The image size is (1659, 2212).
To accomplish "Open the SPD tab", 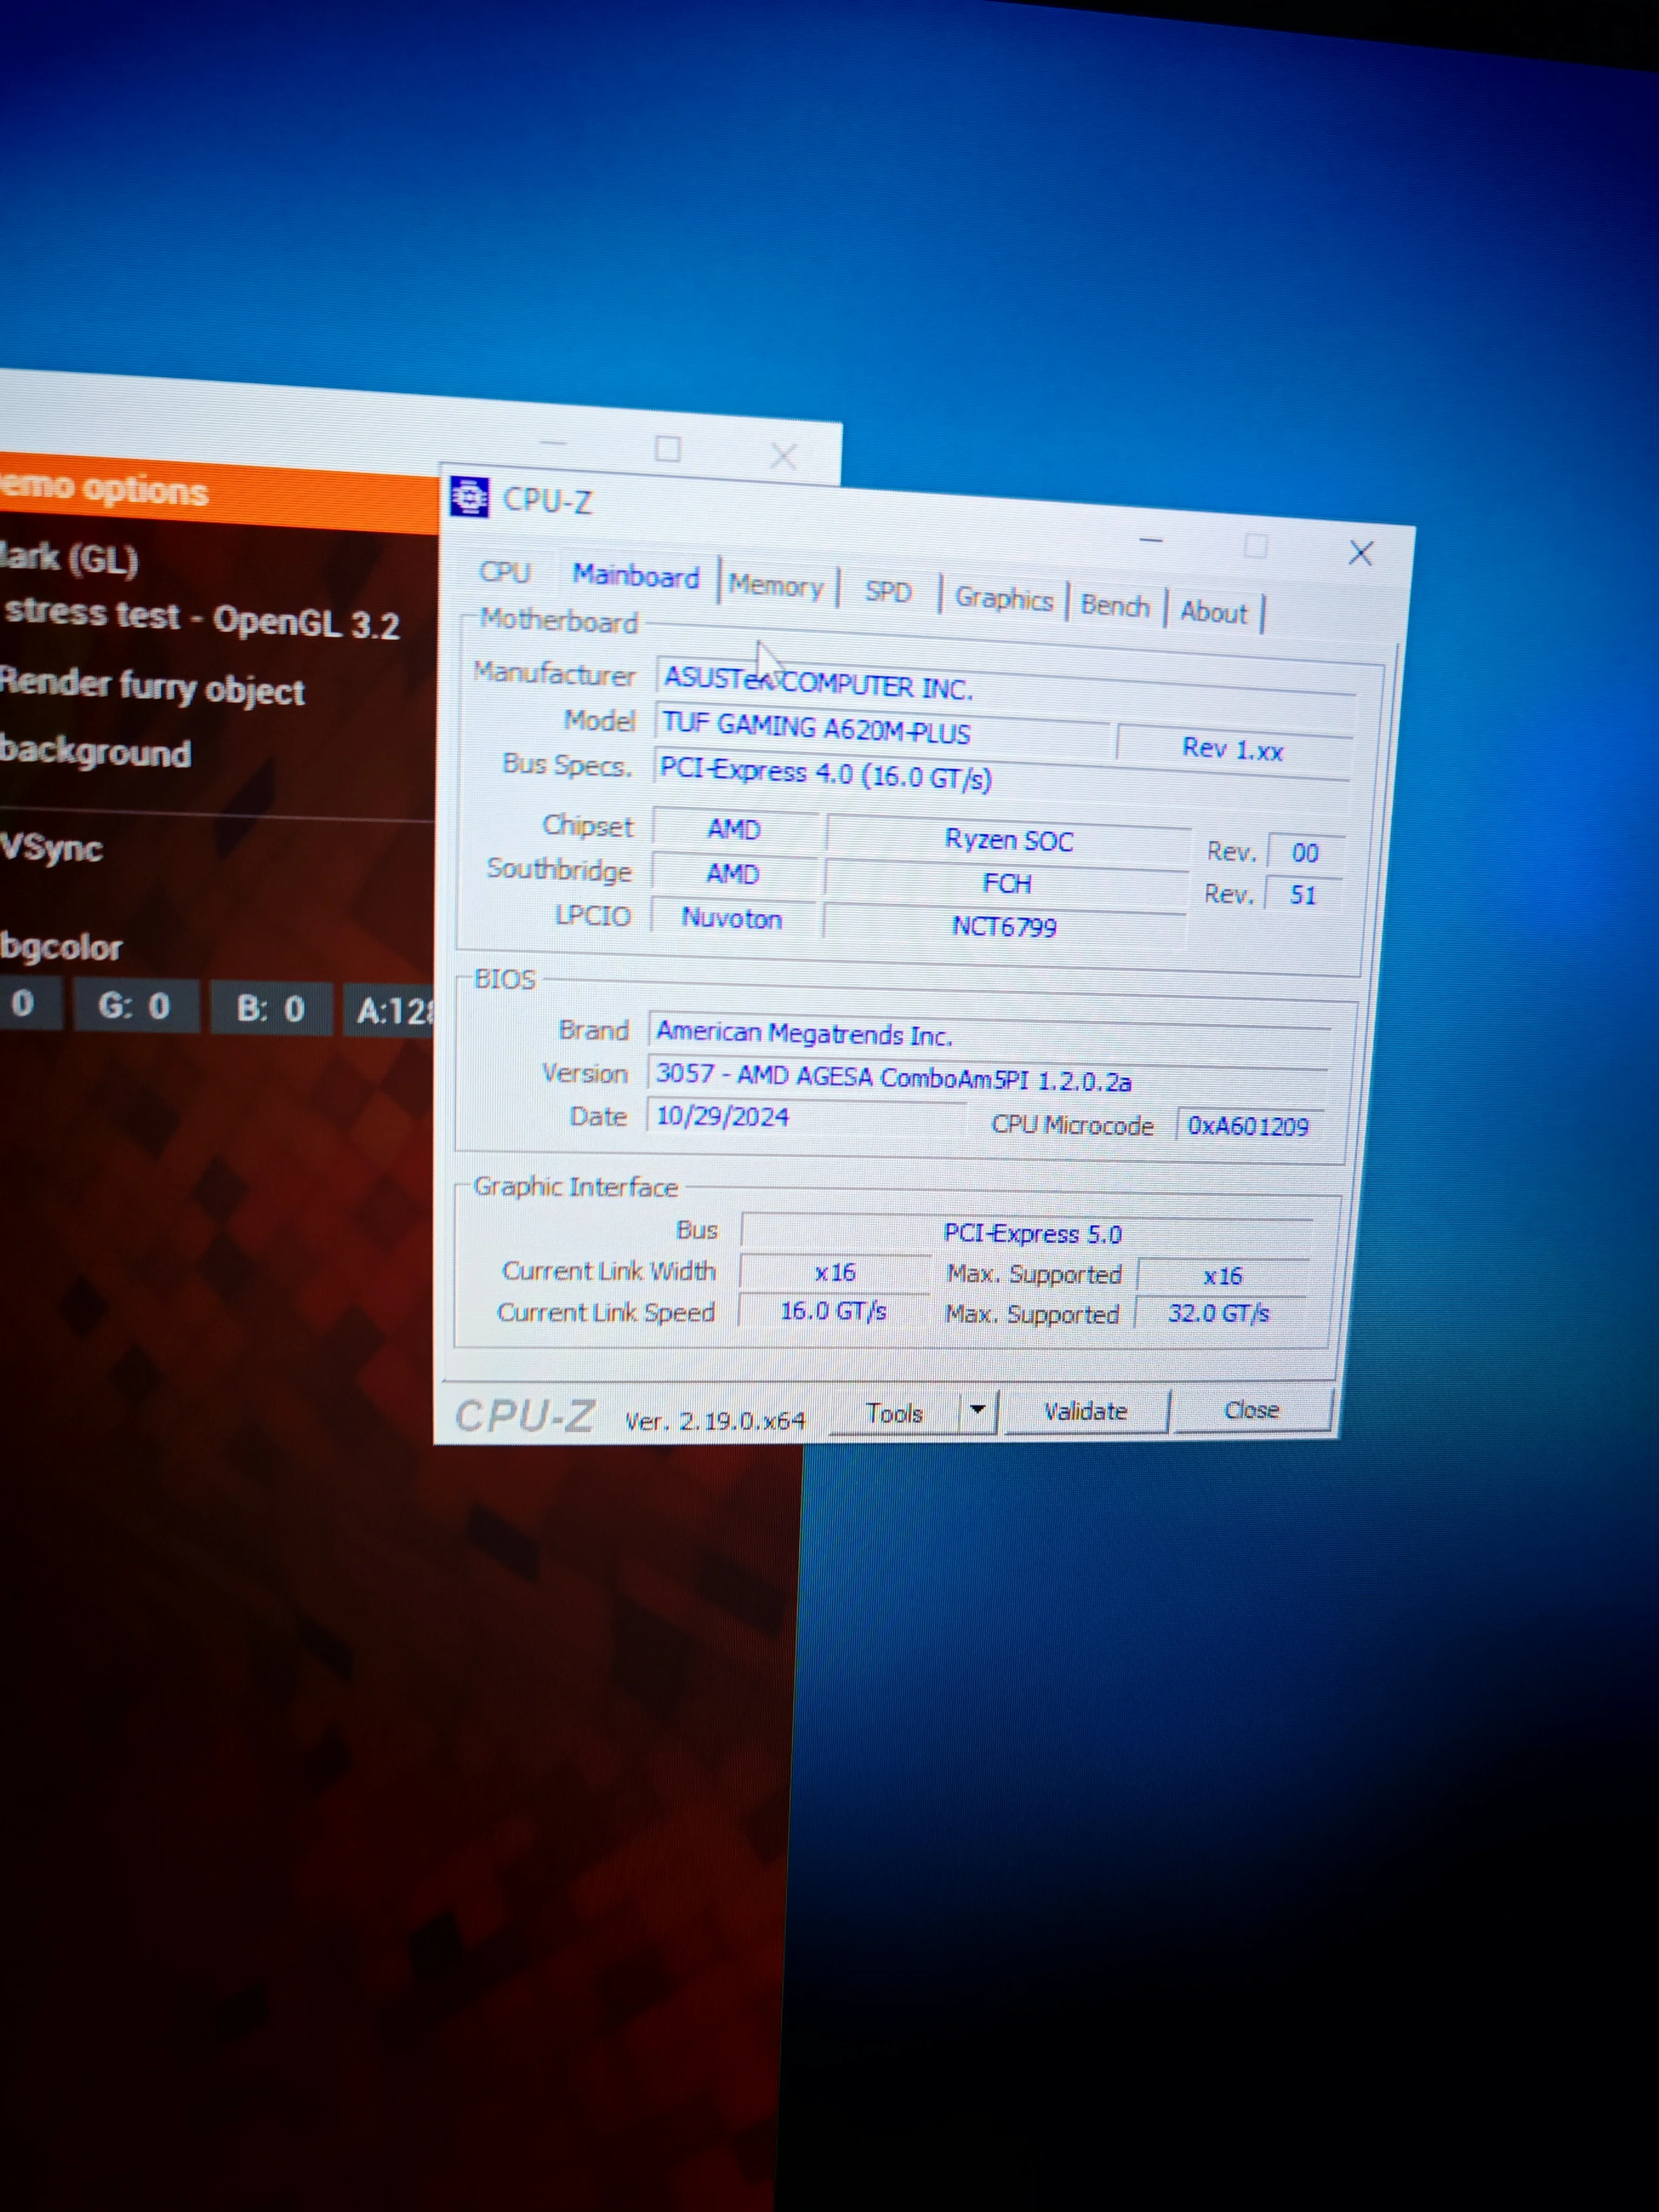I will pyautogui.click(x=887, y=592).
